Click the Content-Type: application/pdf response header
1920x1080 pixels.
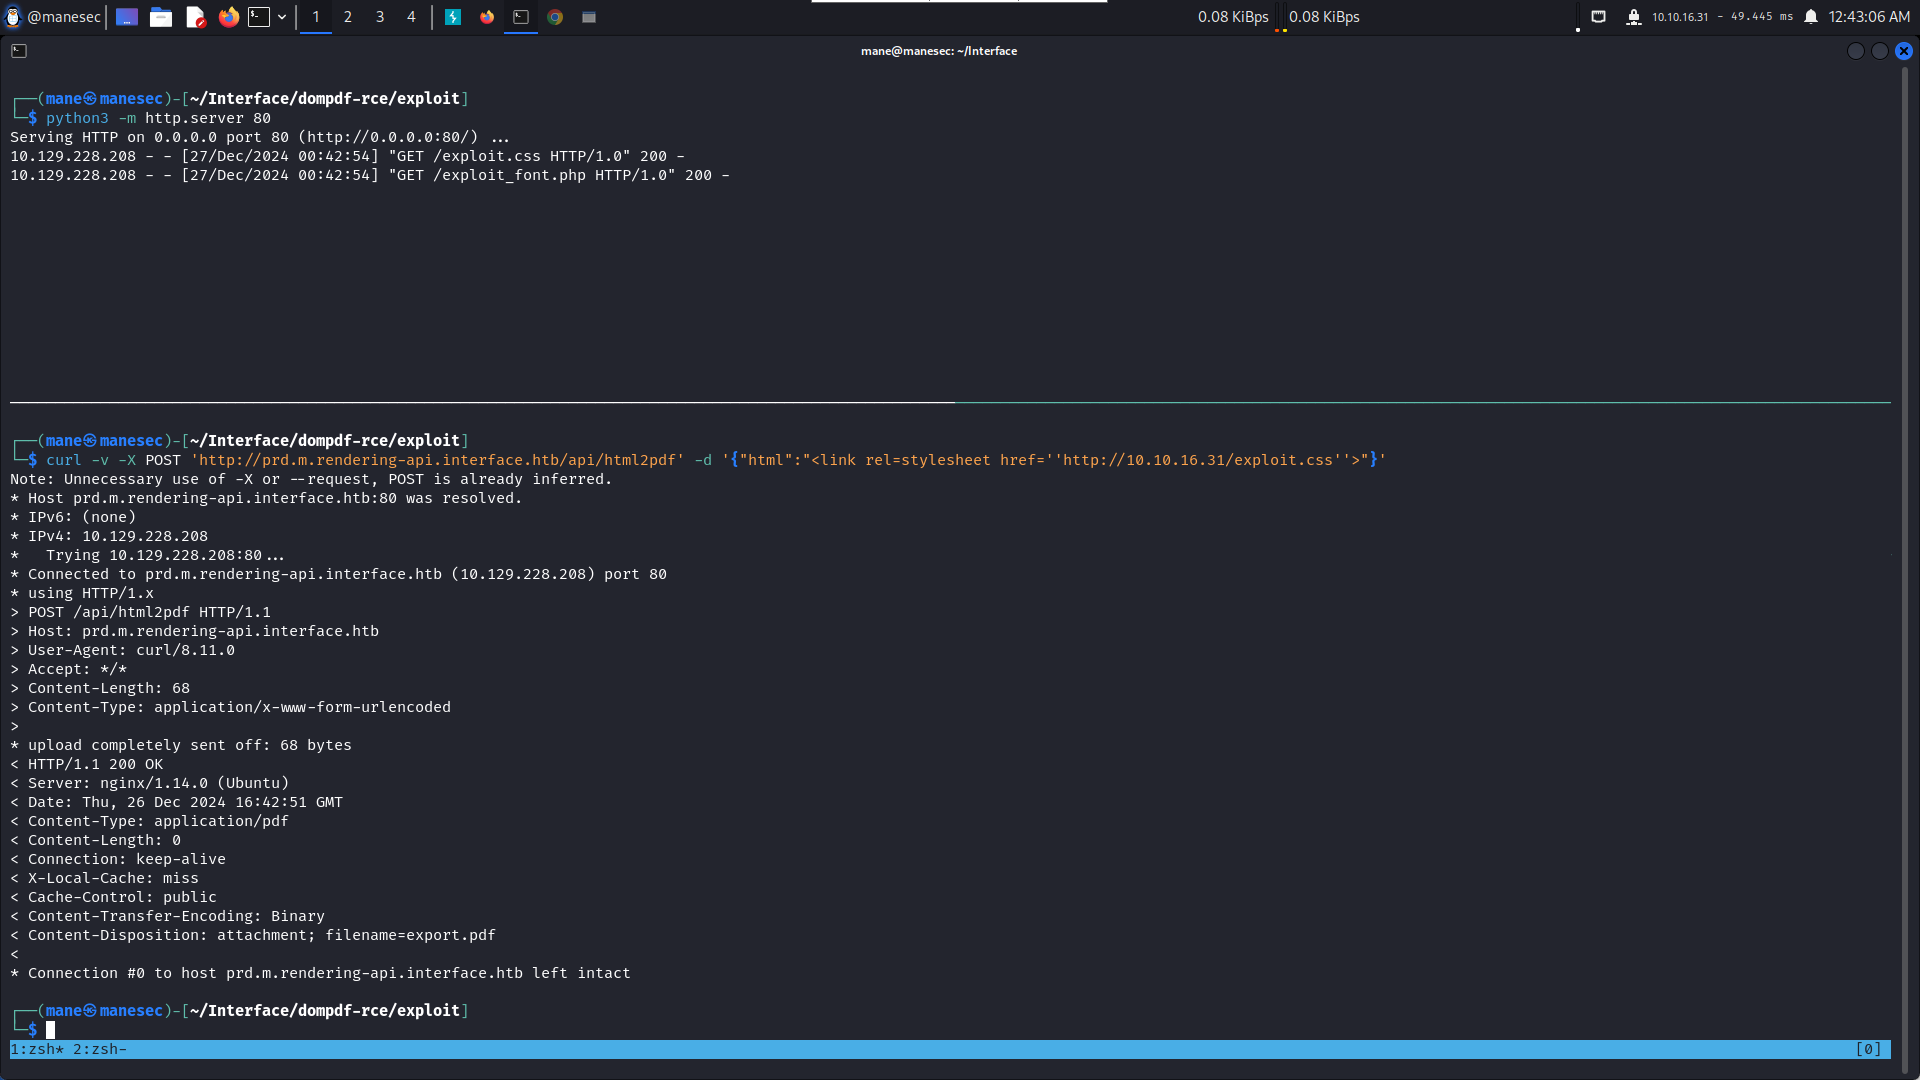point(149,821)
